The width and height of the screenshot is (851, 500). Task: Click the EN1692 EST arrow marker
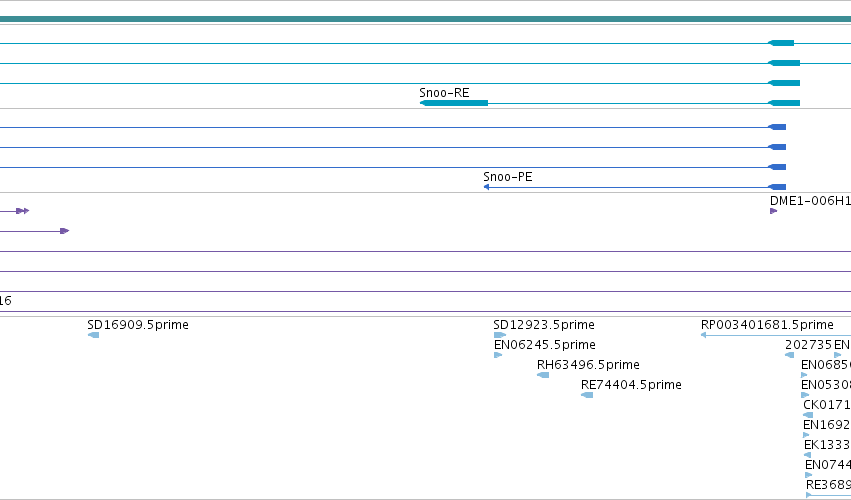[806, 435]
